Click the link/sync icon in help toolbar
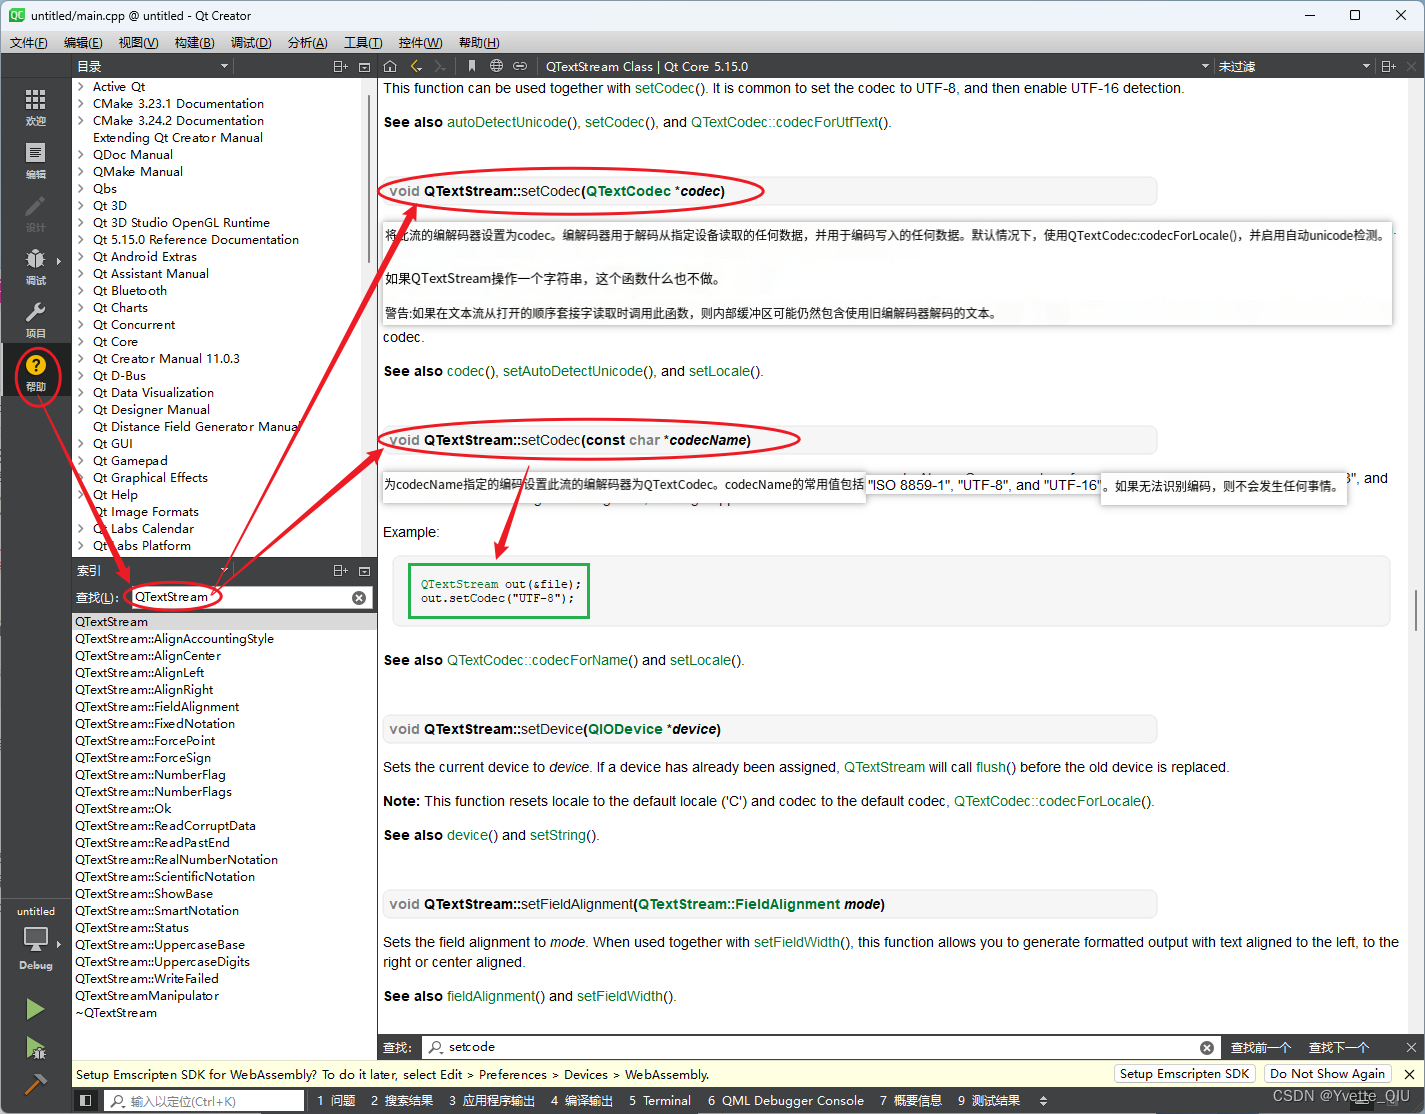1425x1114 pixels. [520, 66]
